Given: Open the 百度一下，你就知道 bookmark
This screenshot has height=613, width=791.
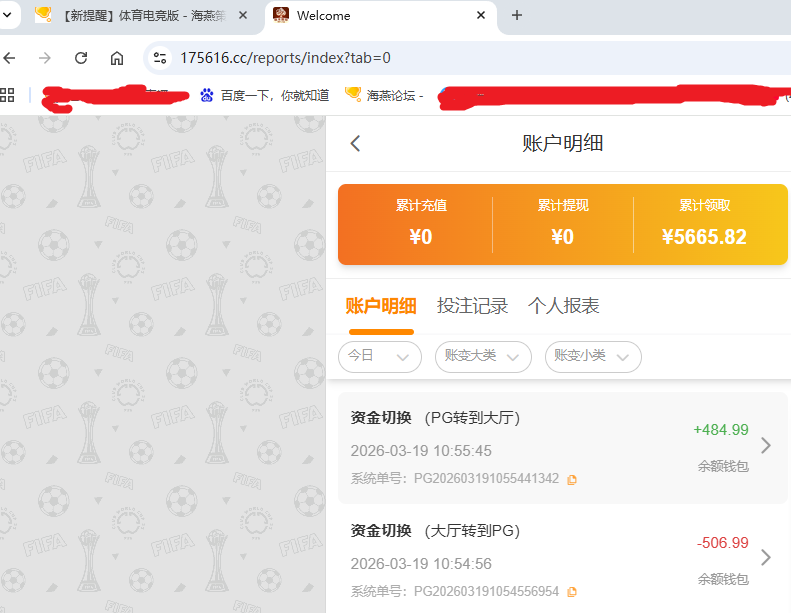Looking at the screenshot, I should [264, 95].
